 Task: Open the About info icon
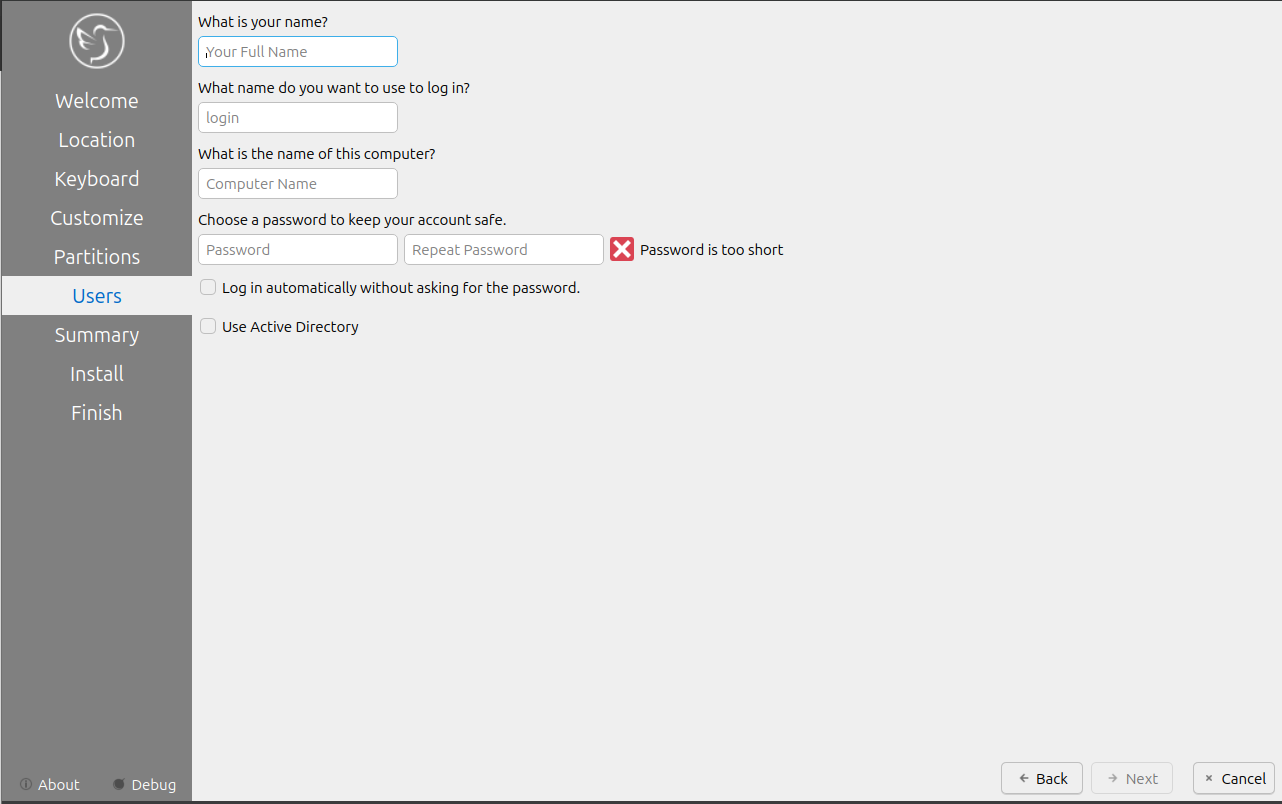[26, 785]
